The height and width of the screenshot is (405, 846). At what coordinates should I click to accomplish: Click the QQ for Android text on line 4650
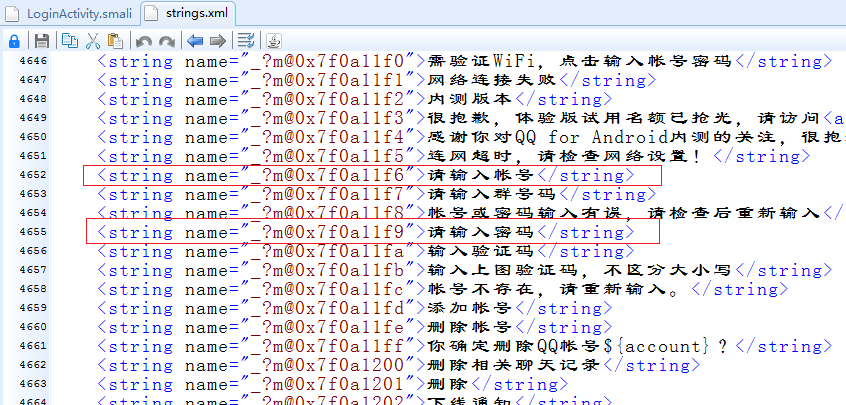pyautogui.click(x=592, y=137)
